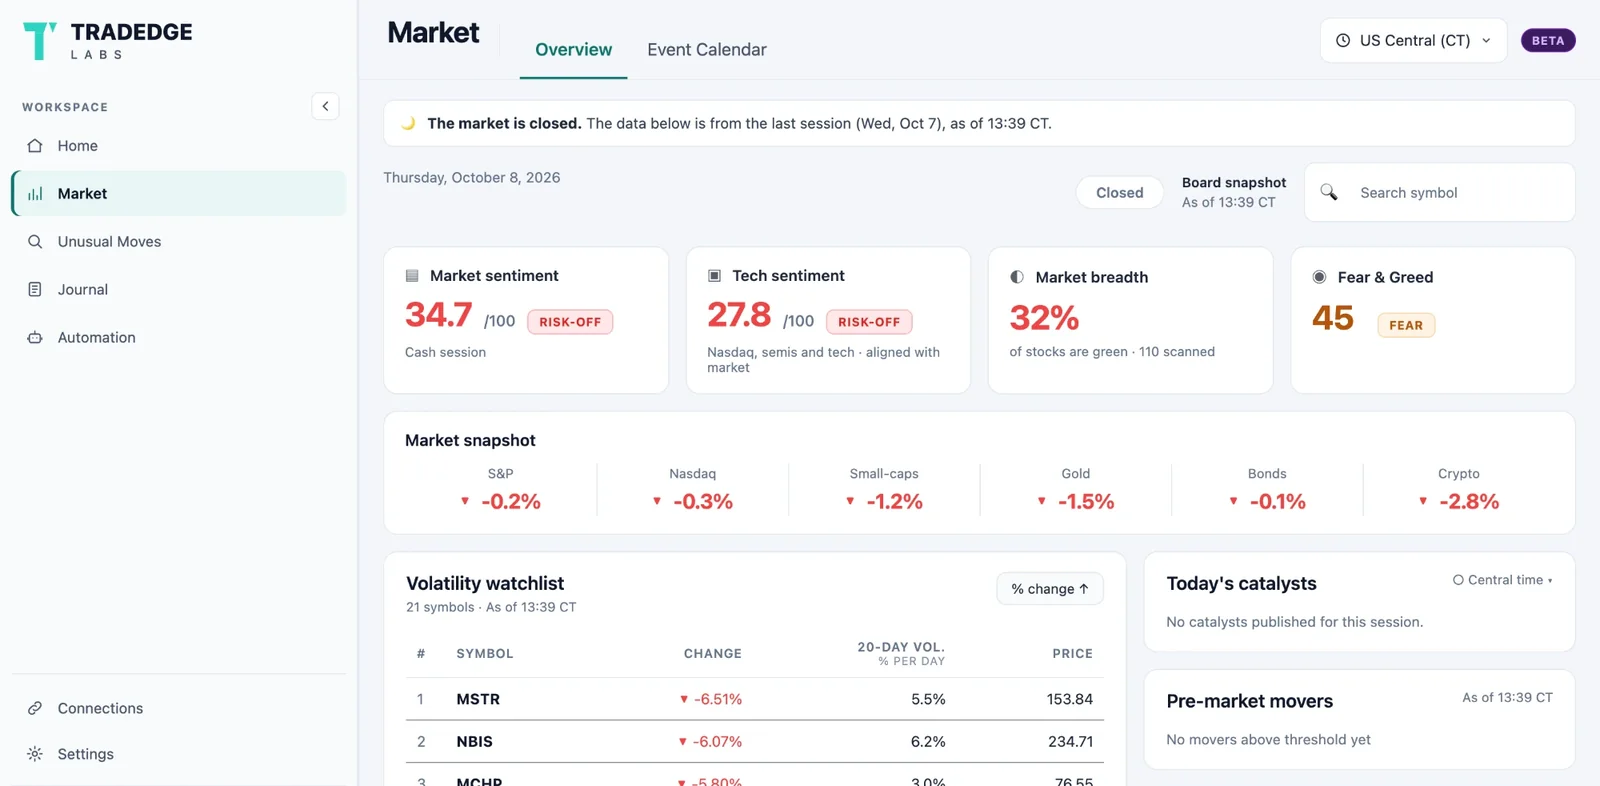Collapse the sidebar with the chevron button

coord(325,106)
